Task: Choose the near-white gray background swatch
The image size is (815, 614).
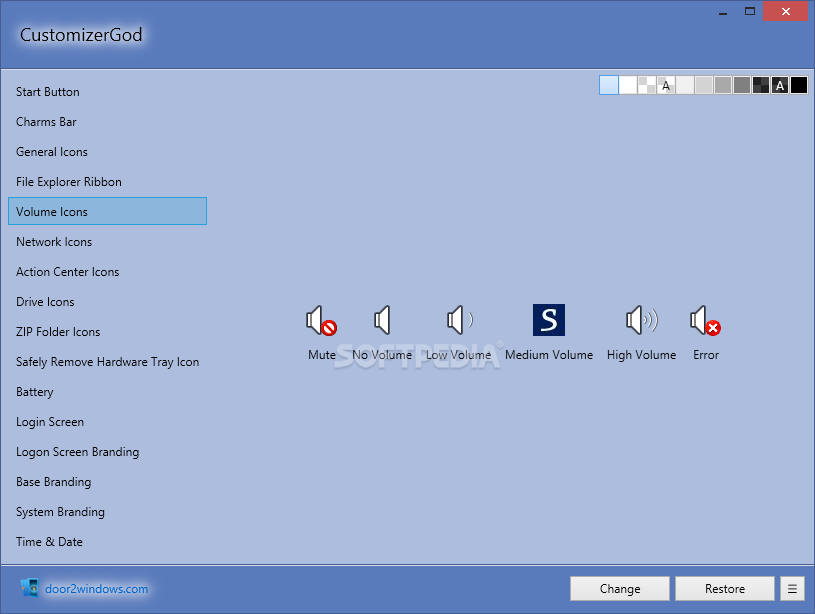Action: (x=685, y=85)
